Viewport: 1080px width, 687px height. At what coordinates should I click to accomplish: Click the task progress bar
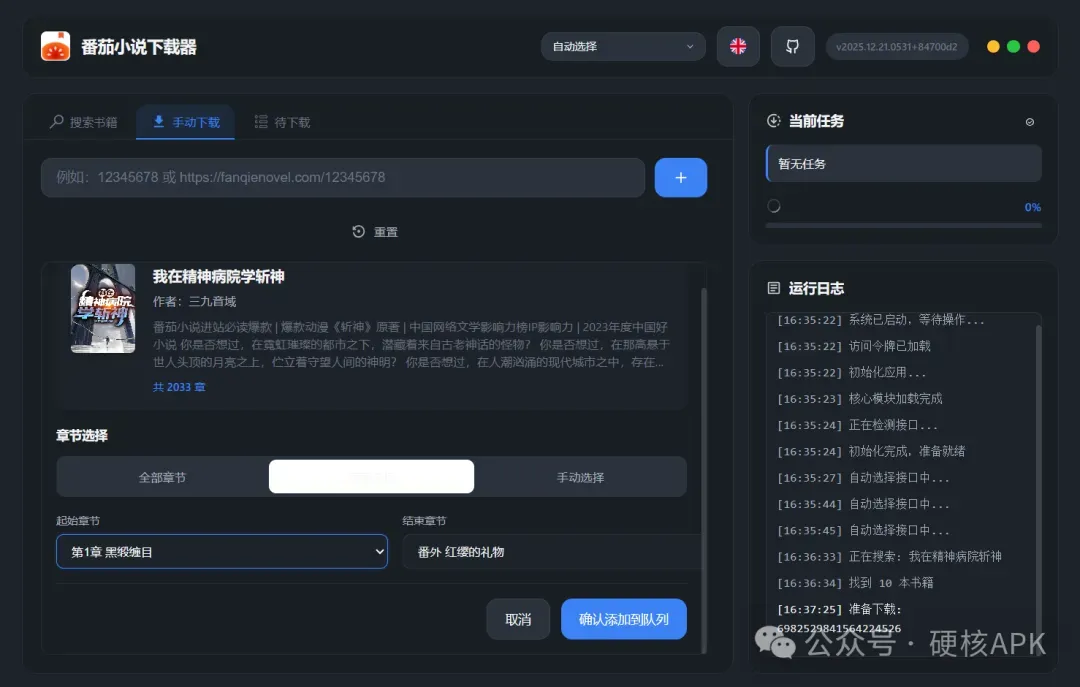904,225
